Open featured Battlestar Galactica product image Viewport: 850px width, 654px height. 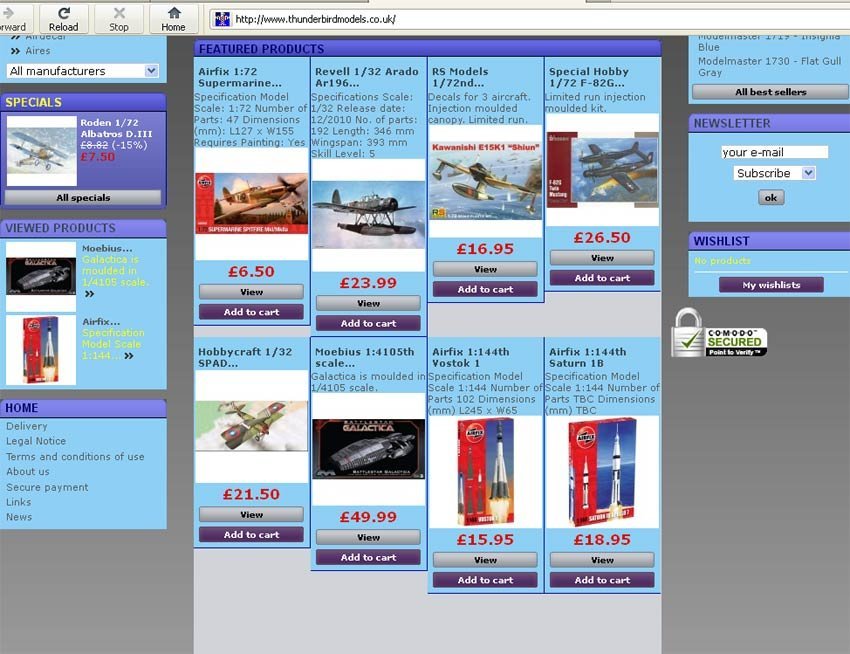(369, 450)
